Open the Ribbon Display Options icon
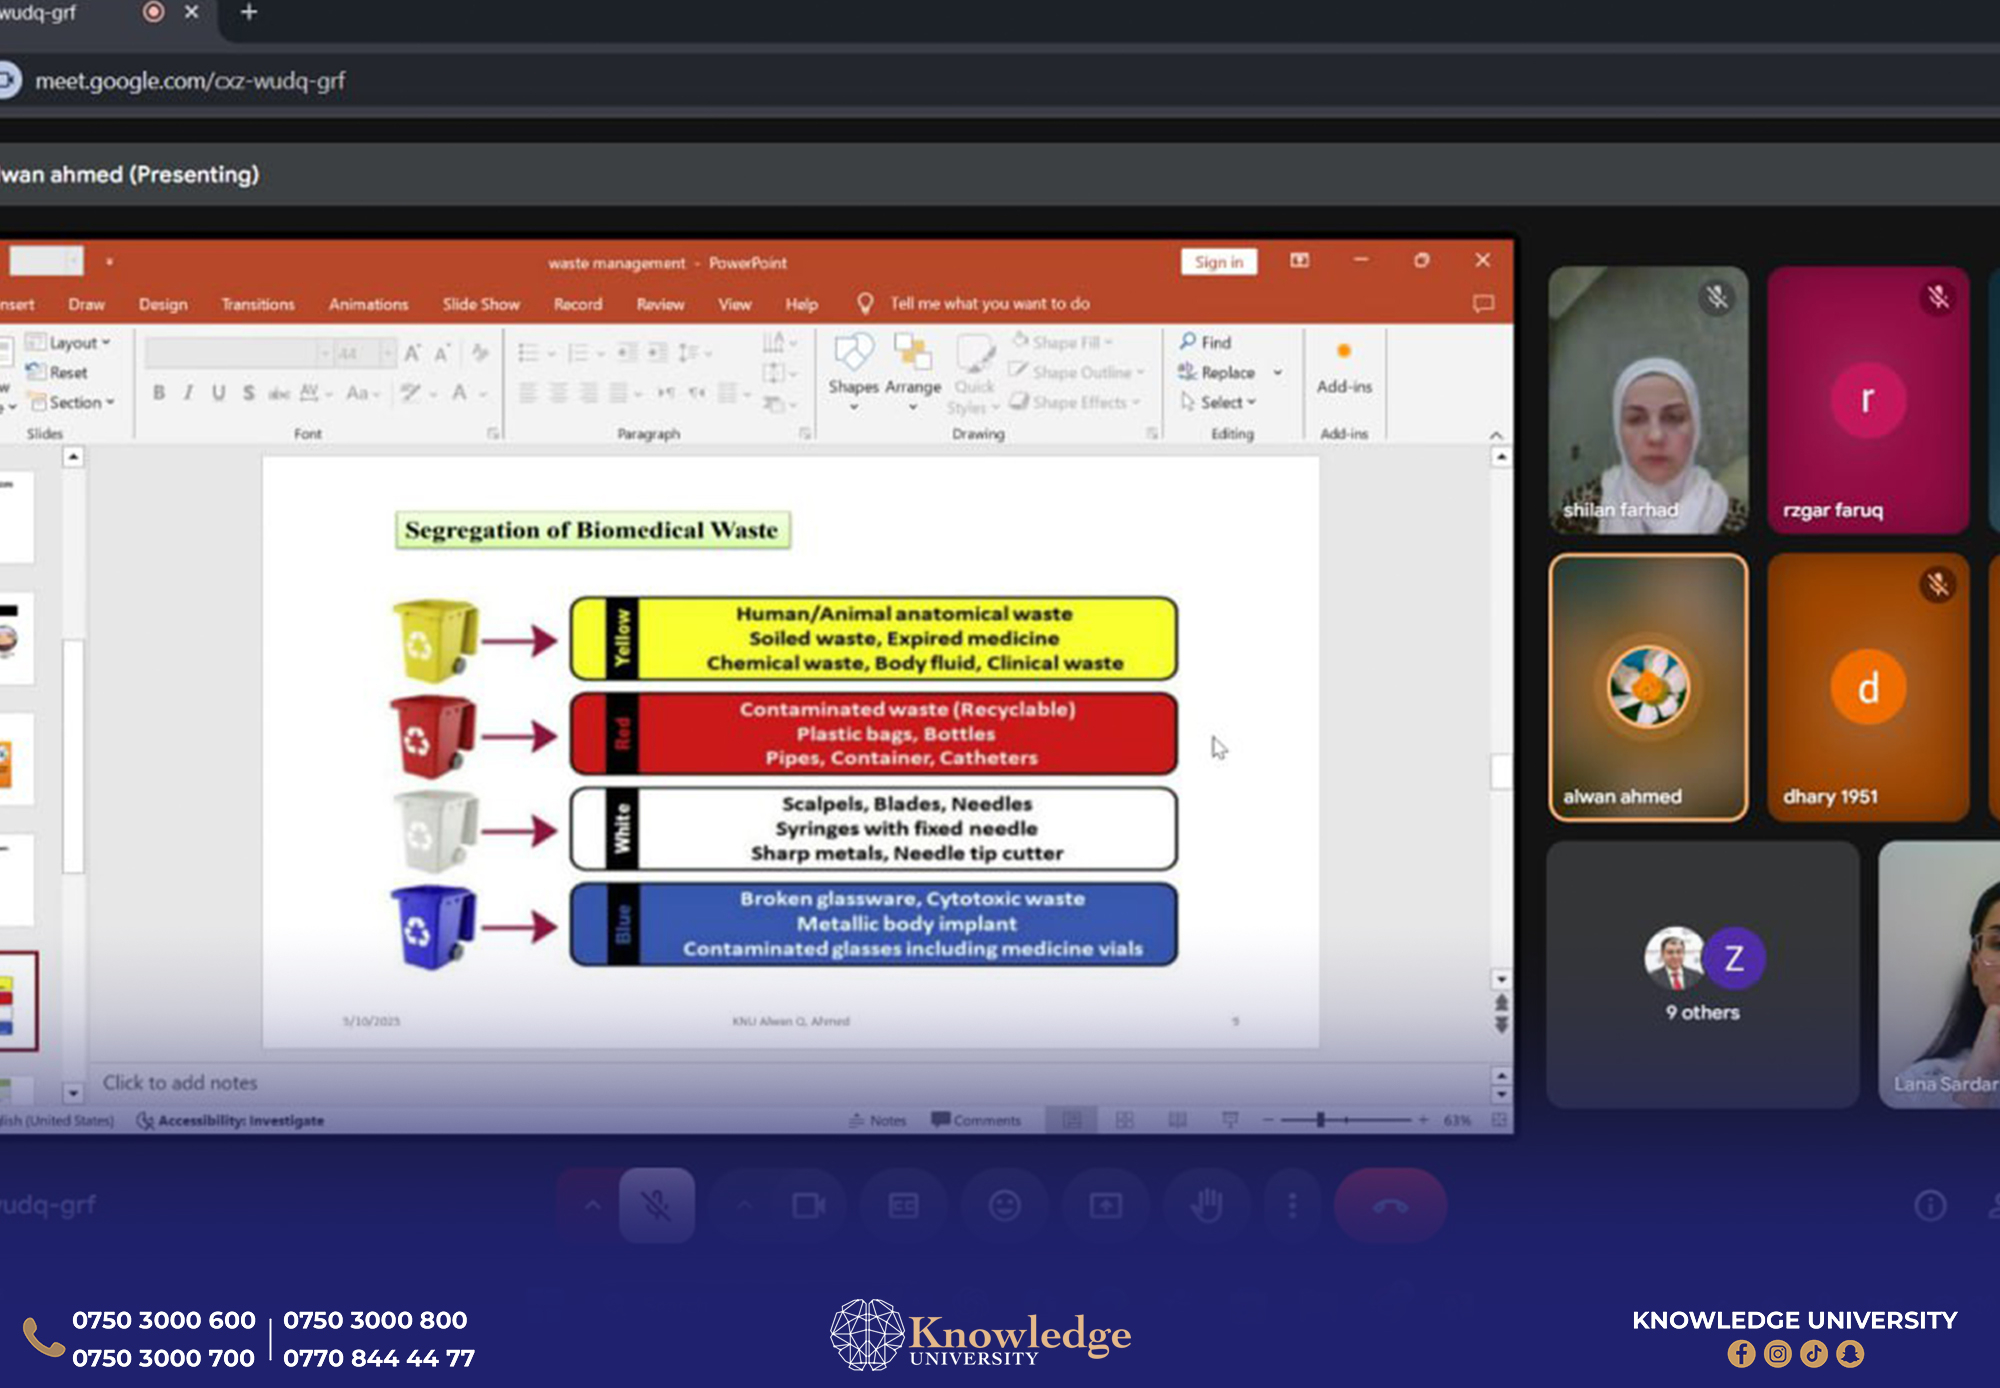Viewport: 2000px width, 1388px height. pyautogui.click(x=1299, y=261)
